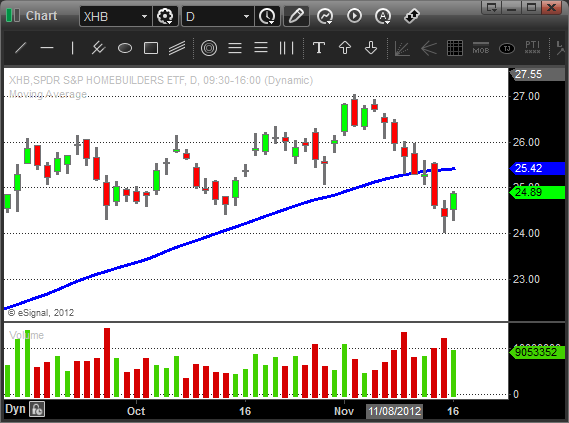Screen dimensions: 569x423
Task: Select the second horizontal levels tool
Action: pyautogui.click(x=261, y=48)
